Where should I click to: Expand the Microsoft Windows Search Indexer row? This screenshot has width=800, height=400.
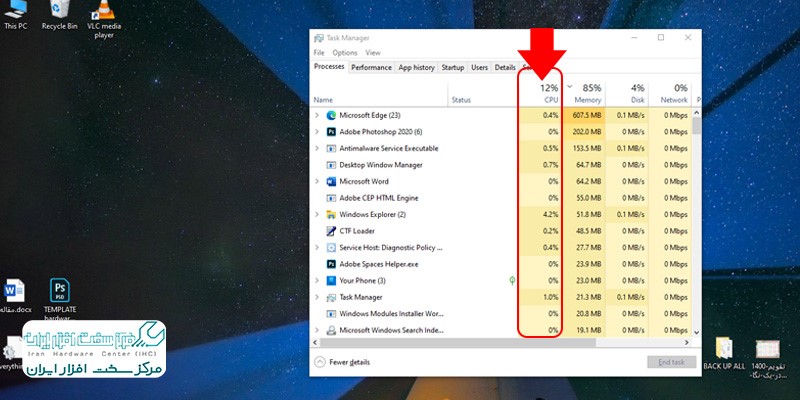pos(317,330)
